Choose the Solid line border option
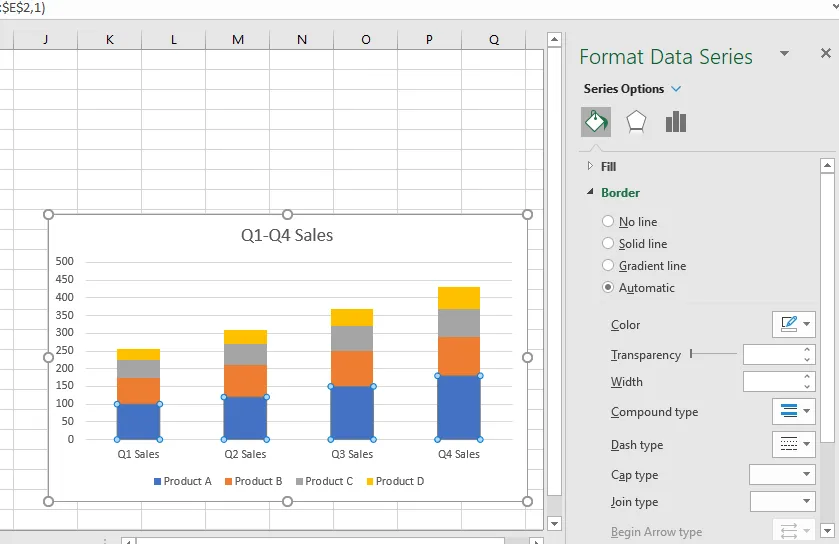Screen dimensions: 839x544 click(608, 244)
